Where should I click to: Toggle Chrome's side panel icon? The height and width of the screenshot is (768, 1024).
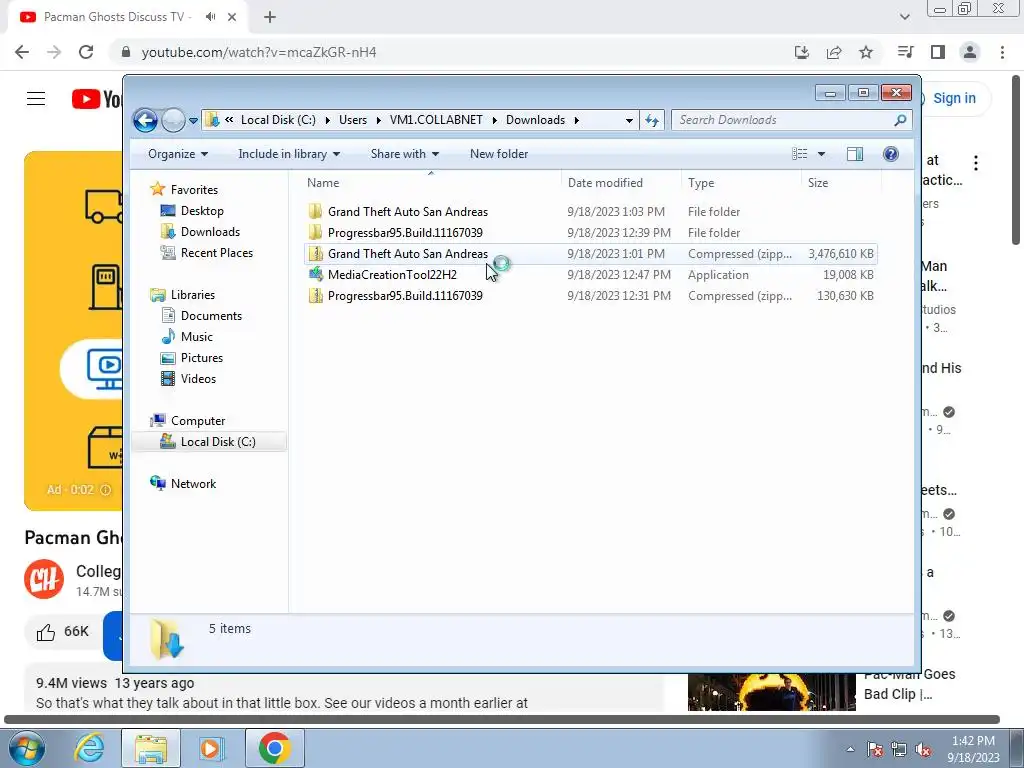[938, 52]
